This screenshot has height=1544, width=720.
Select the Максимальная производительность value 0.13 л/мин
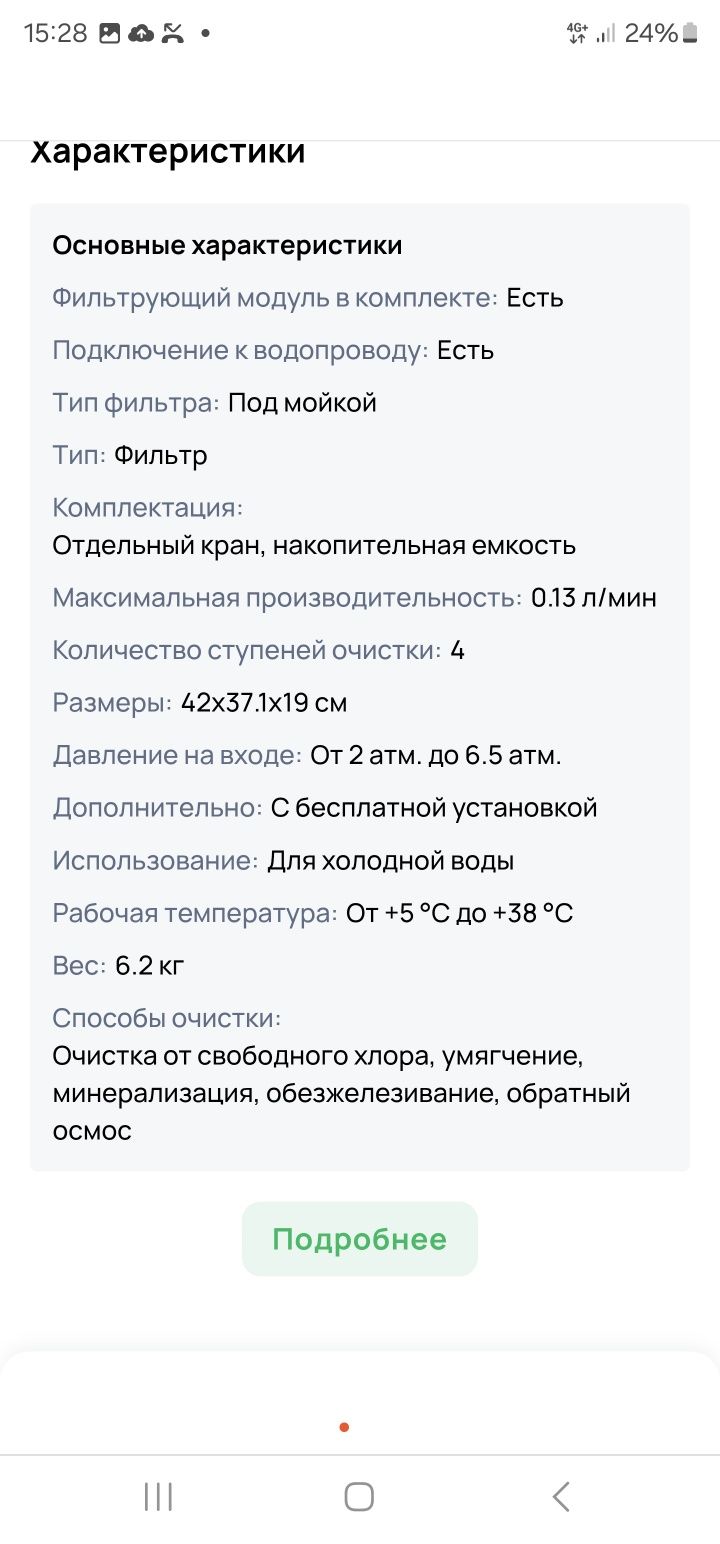coord(594,598)
